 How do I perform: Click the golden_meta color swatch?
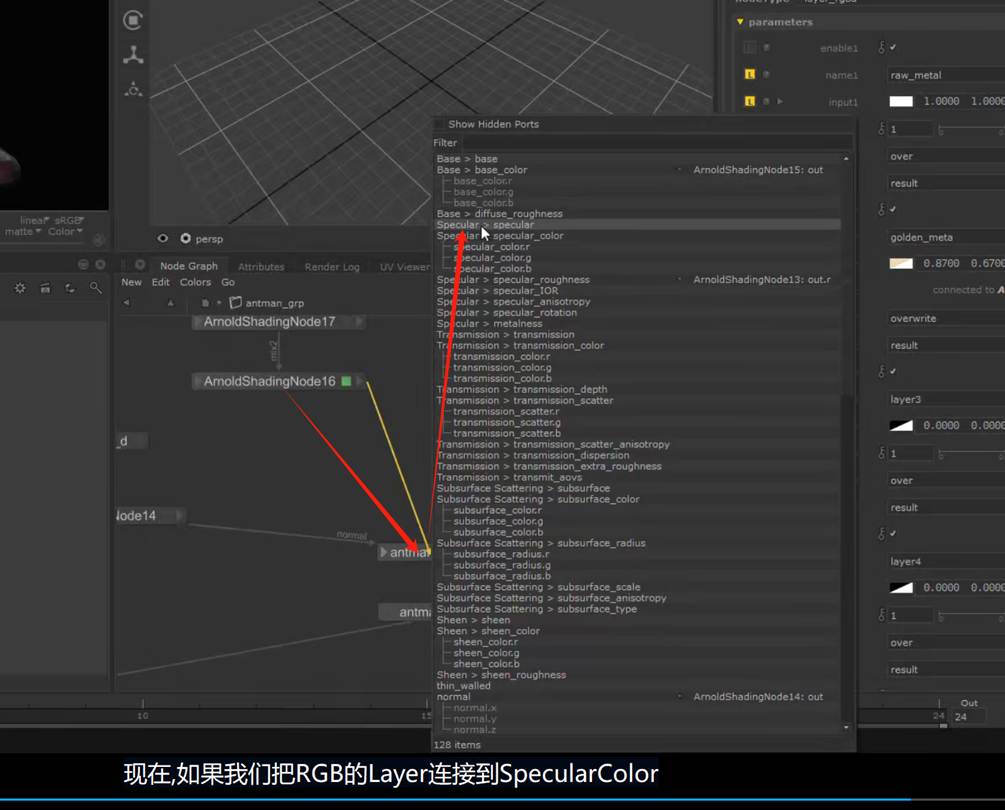click(901, 264)
